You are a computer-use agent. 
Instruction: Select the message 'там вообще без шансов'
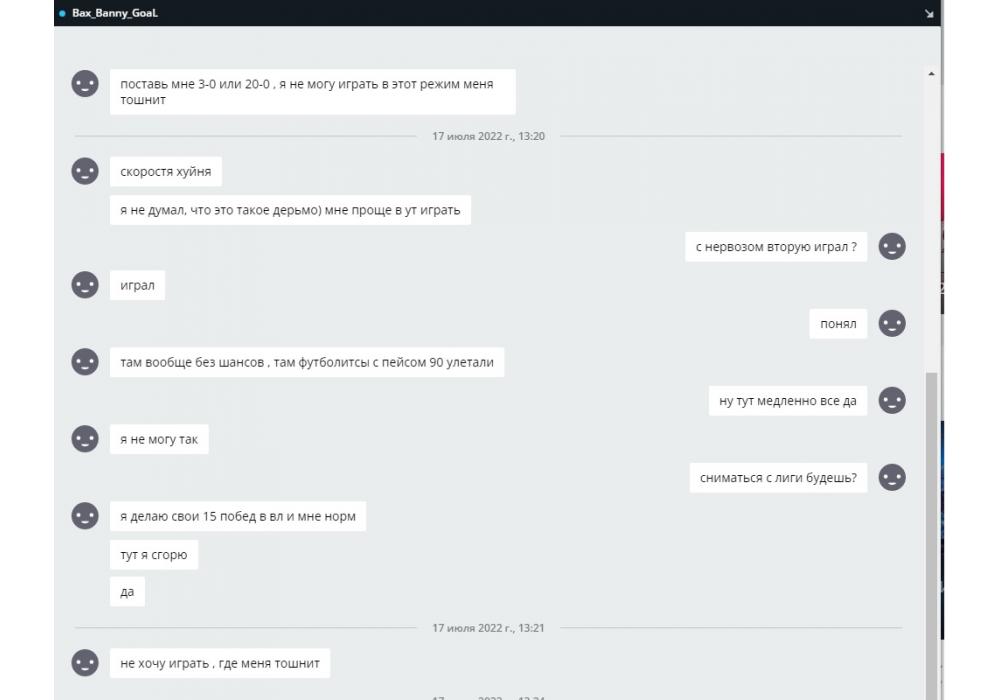[x=307, y=362]
